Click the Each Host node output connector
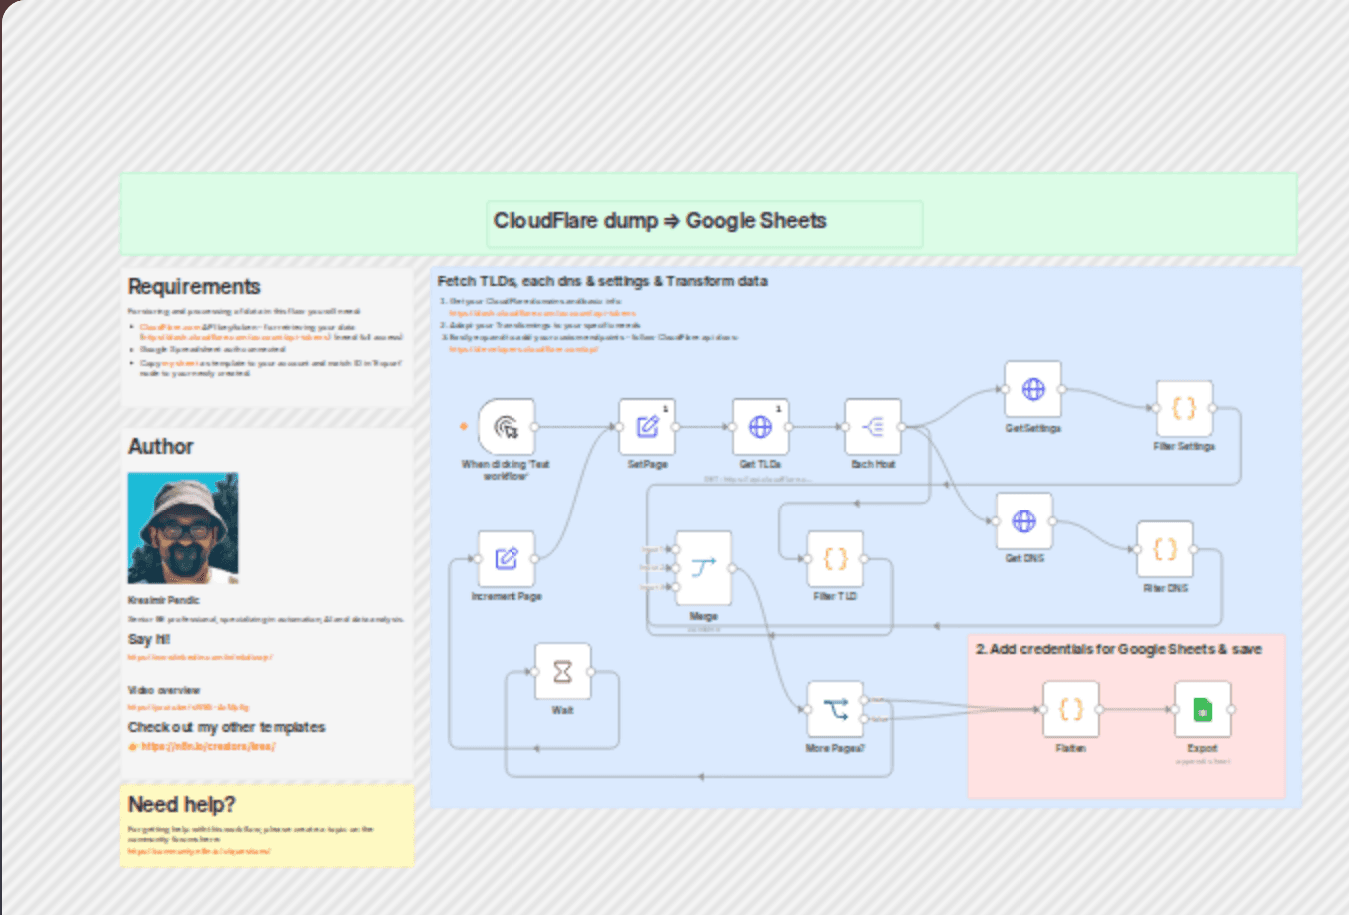 (901, 427)
